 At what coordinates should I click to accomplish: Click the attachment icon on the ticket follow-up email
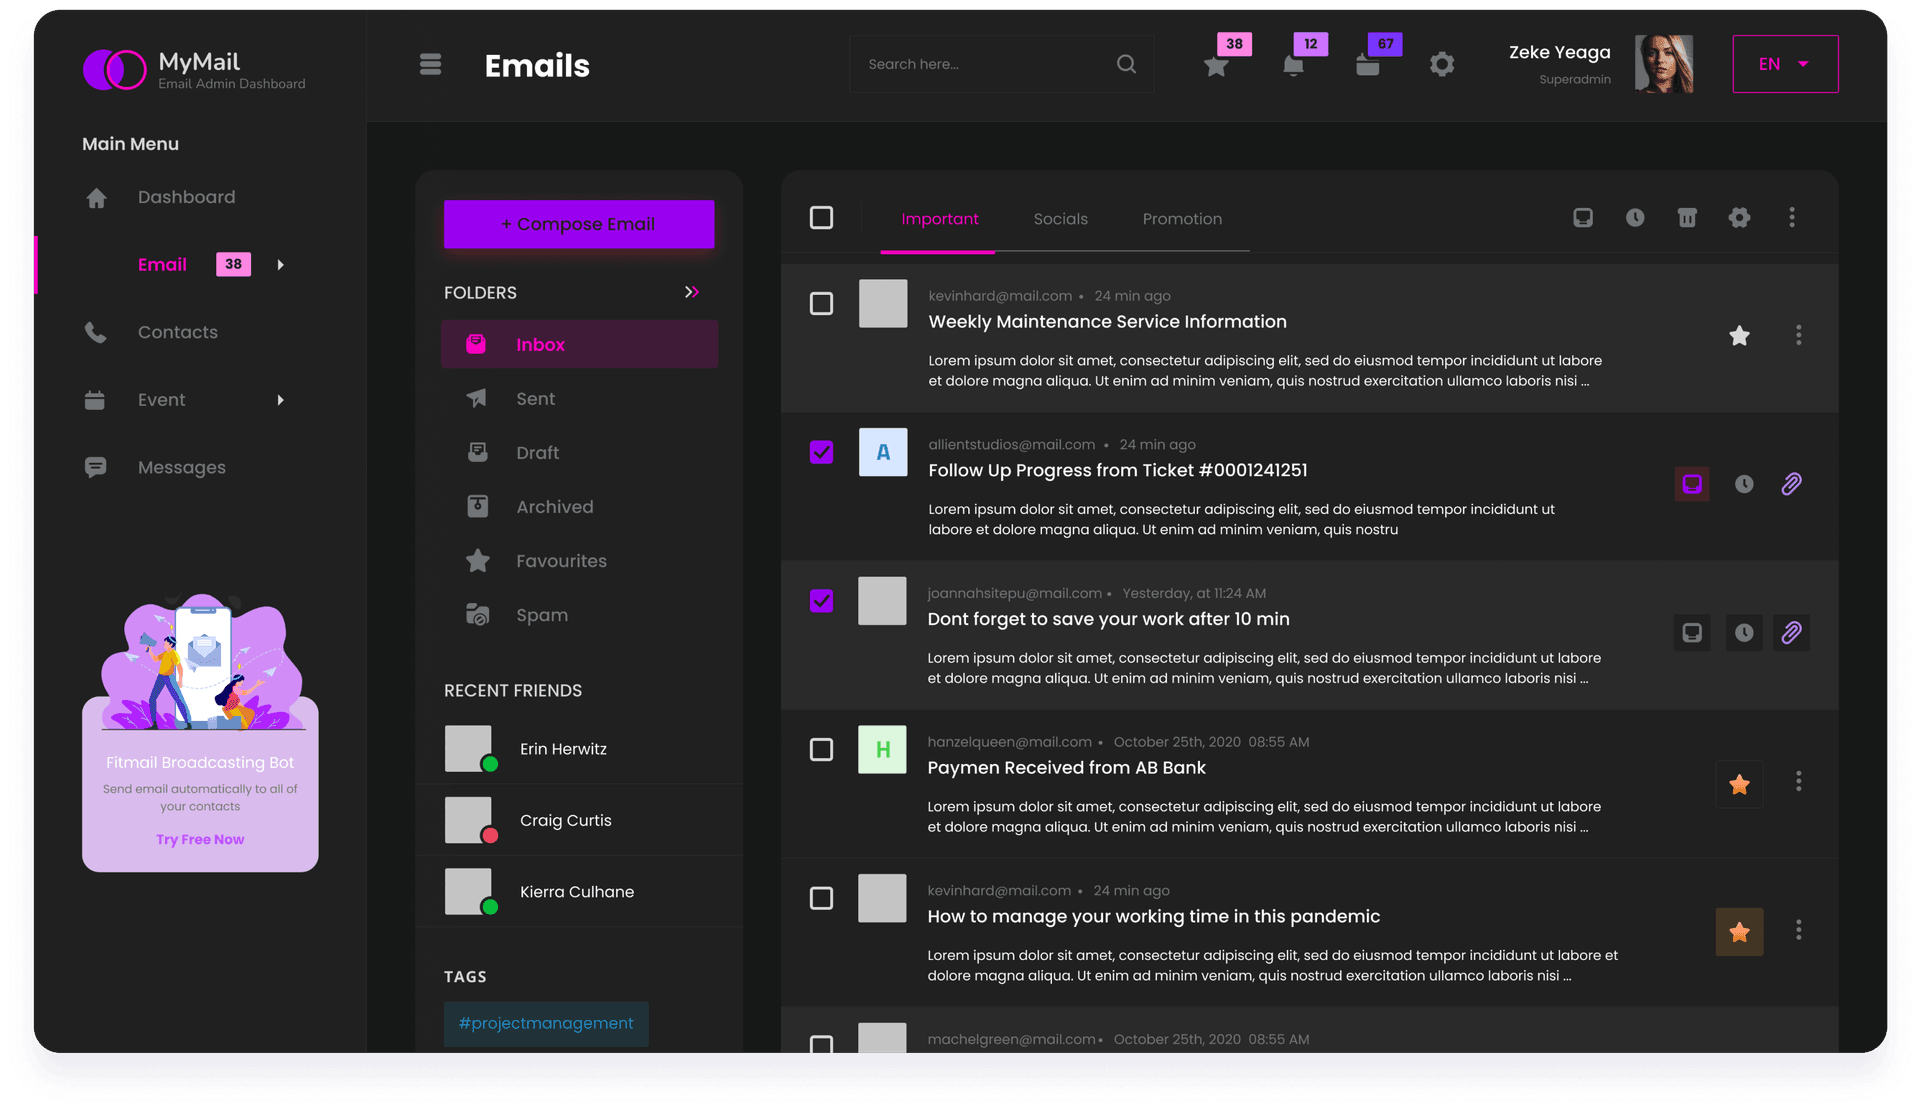pyautogui.click(x=1791, y=484)
